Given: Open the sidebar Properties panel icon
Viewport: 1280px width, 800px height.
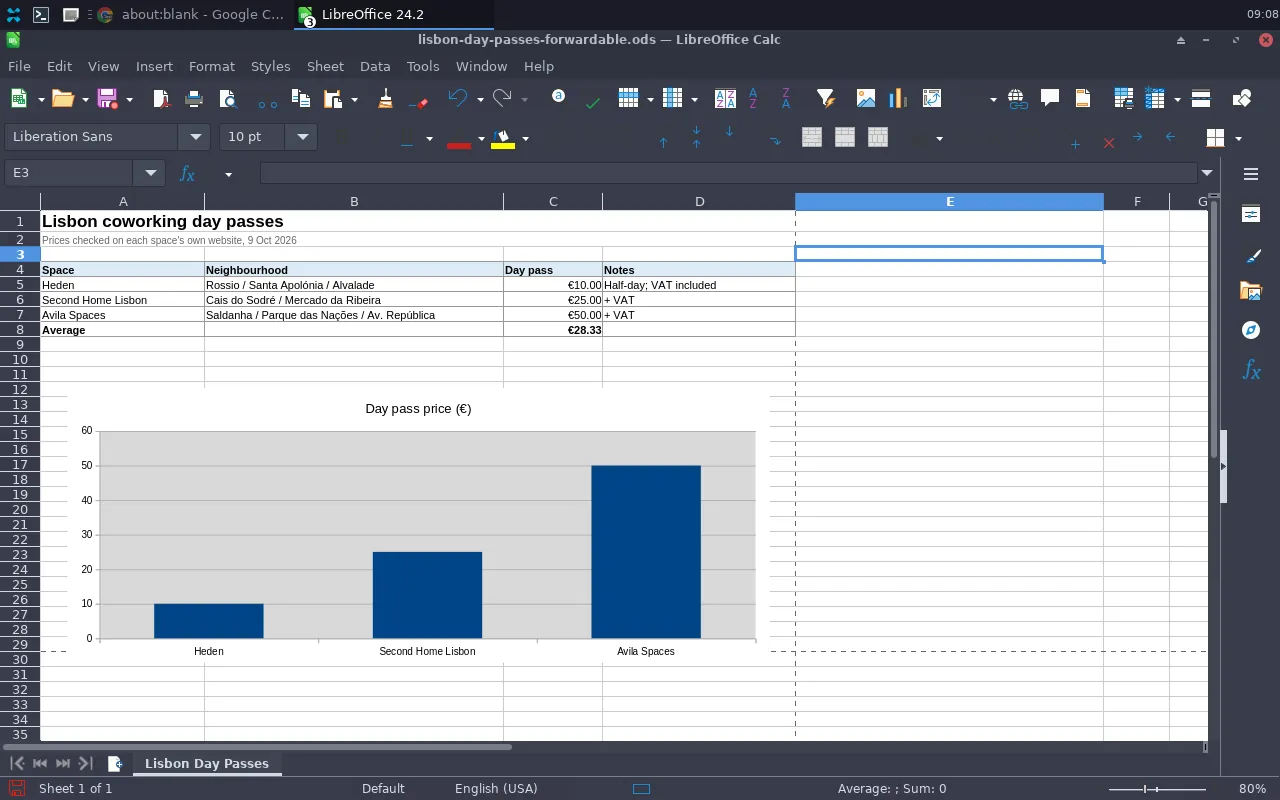Looking at the screenshot, I should click(1251, 213).
